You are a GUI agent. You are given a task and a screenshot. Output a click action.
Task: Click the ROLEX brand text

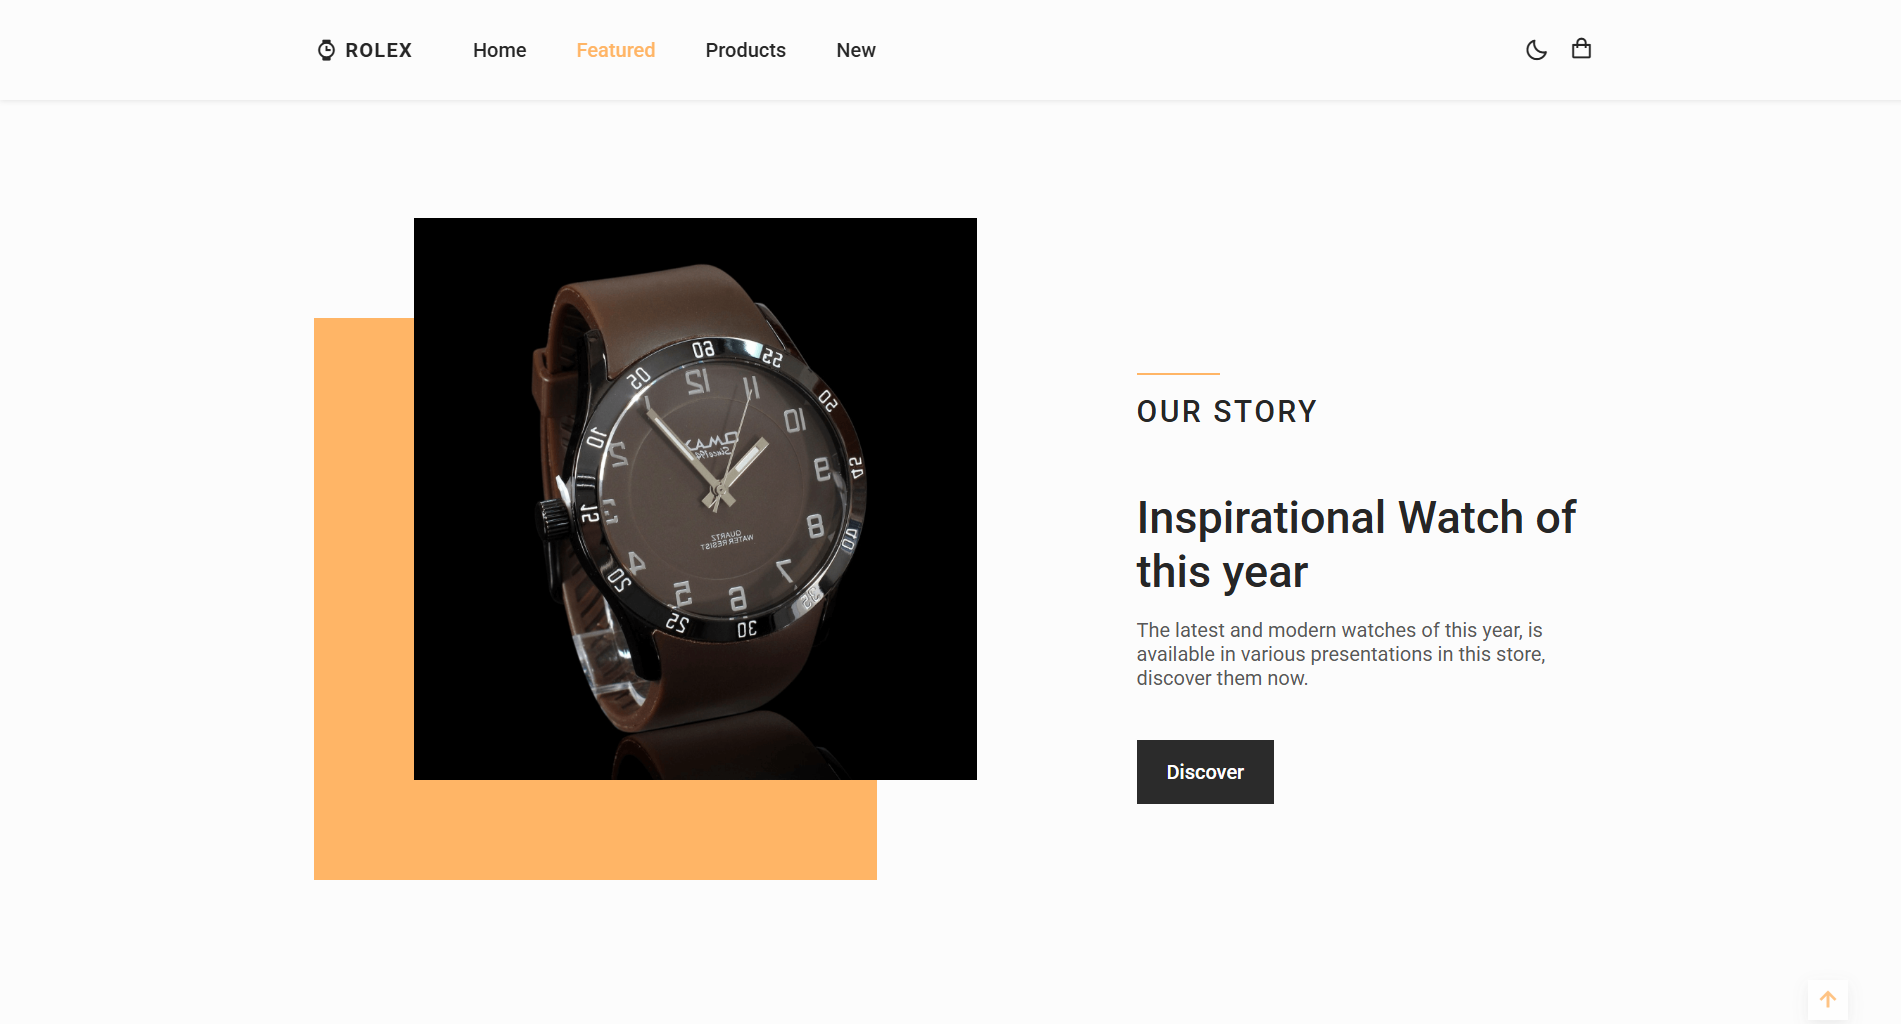[x=379, y=50]
